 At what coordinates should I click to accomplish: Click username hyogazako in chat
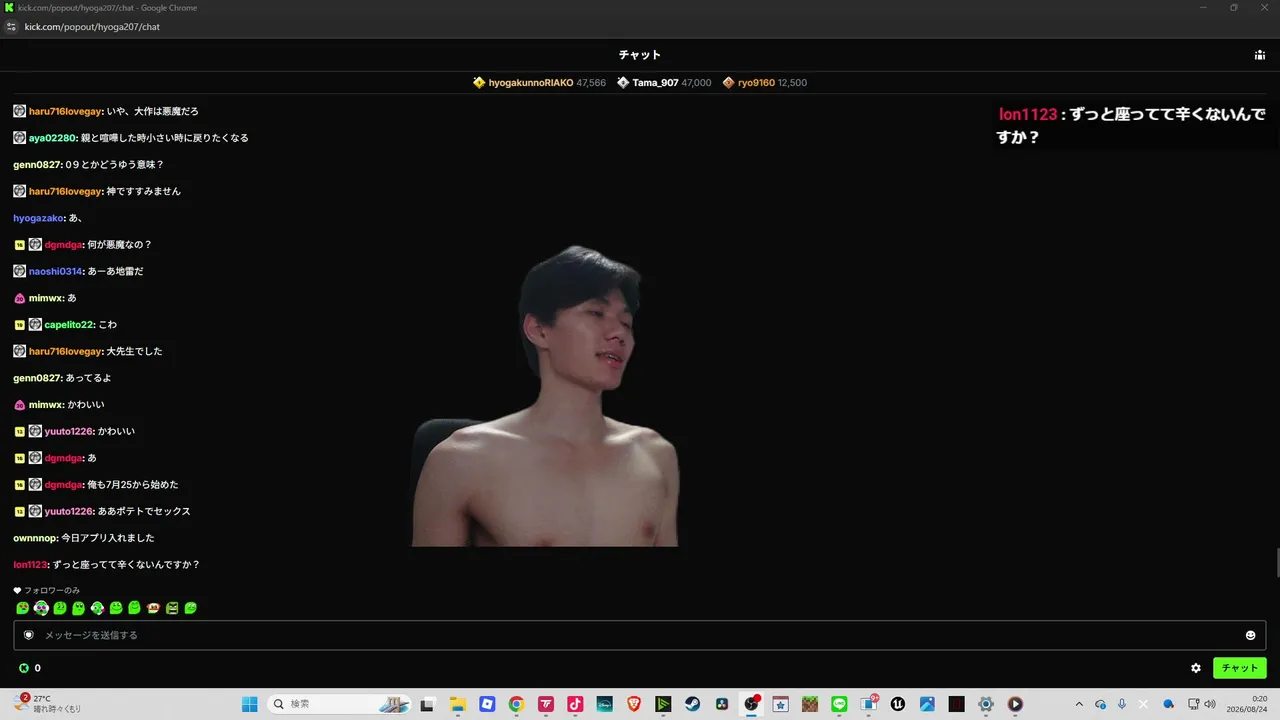click(39, 218)
